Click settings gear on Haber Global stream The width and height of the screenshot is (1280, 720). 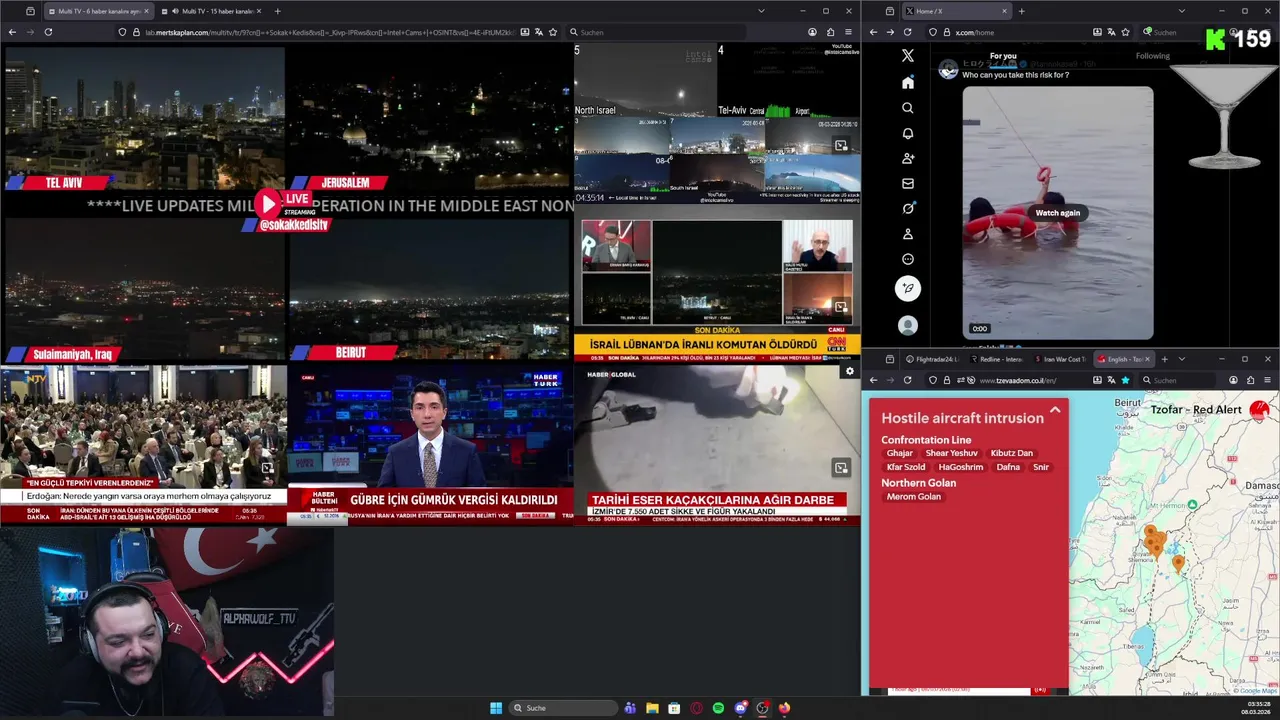850,371
